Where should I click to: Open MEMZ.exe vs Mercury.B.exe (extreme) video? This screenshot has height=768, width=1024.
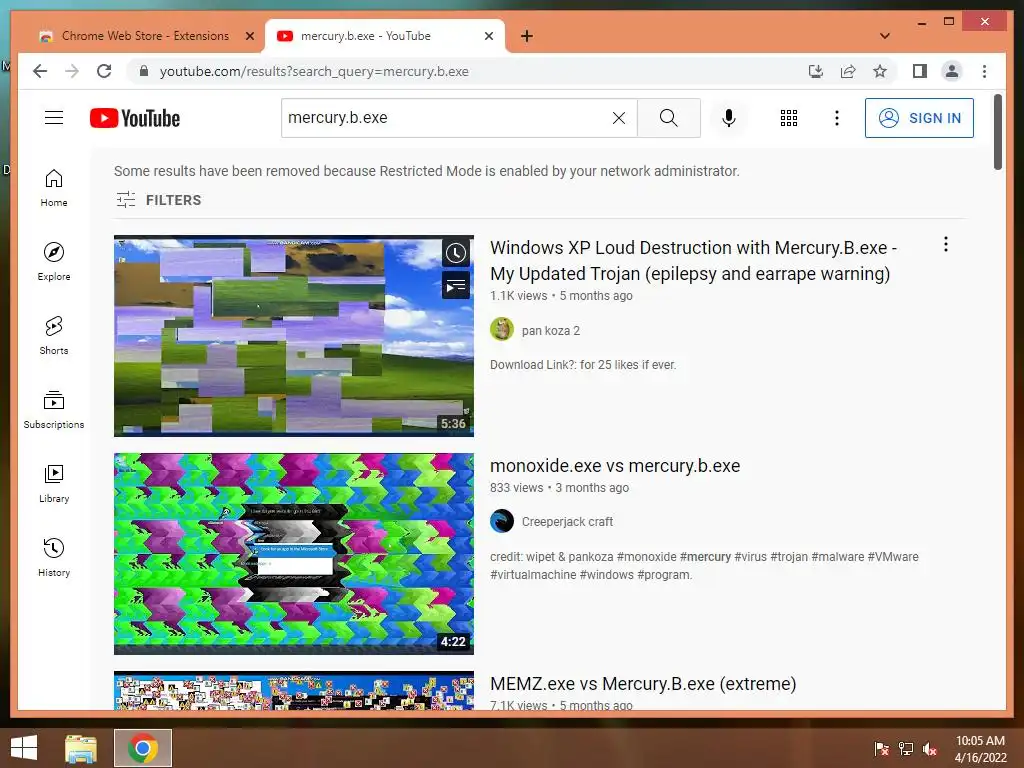(x=643, y=684)
